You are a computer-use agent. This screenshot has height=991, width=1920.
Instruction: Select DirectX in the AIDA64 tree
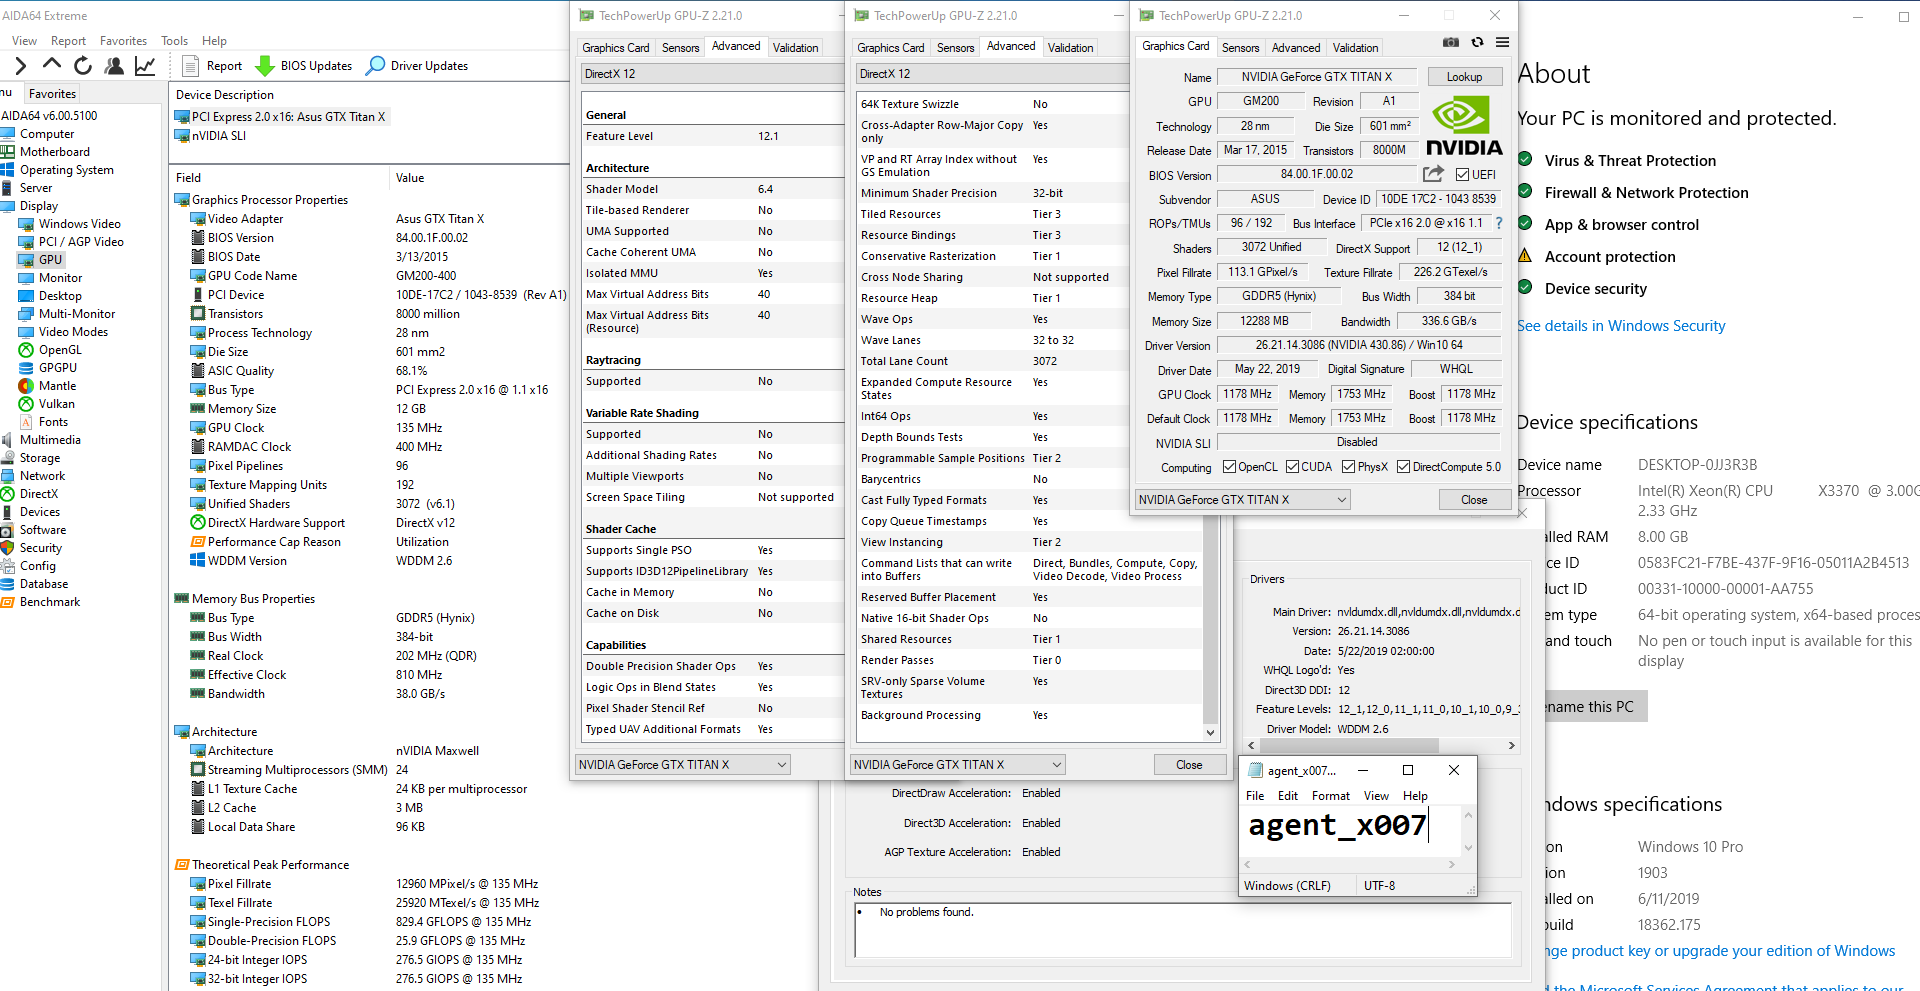coord(39,494)
